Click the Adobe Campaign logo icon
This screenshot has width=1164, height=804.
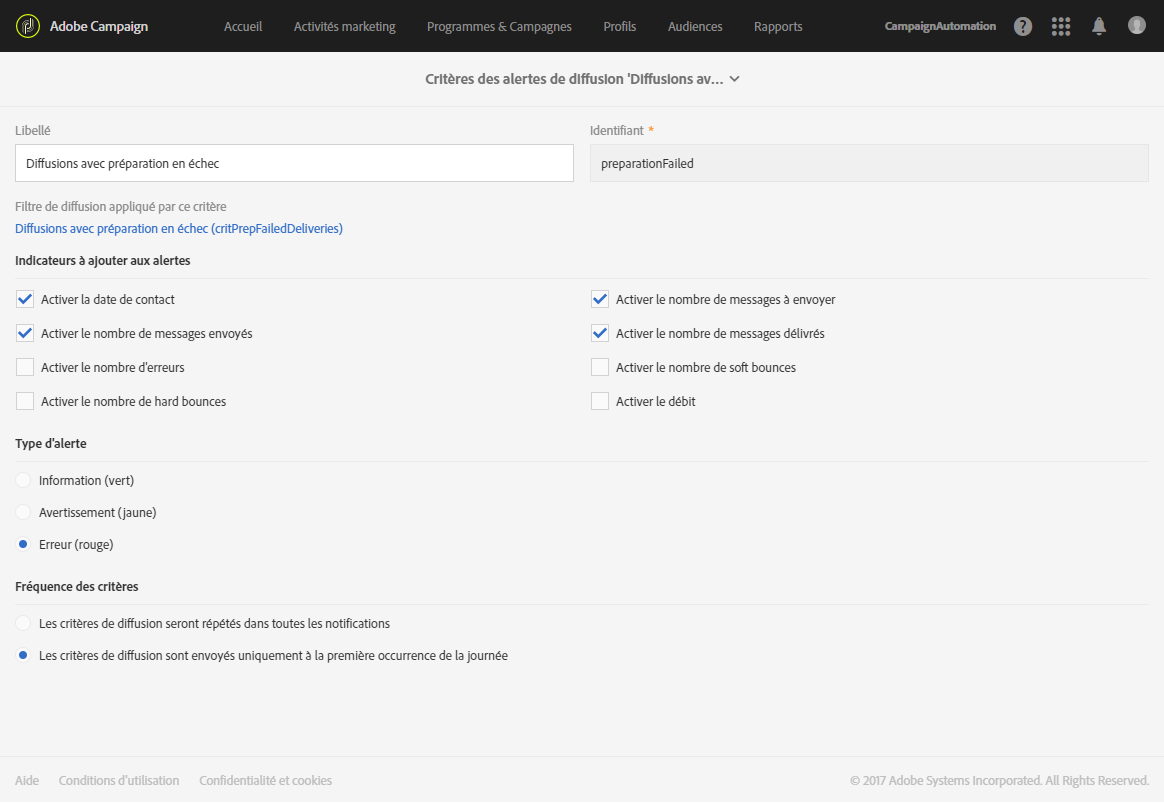[x=27, y=26]
